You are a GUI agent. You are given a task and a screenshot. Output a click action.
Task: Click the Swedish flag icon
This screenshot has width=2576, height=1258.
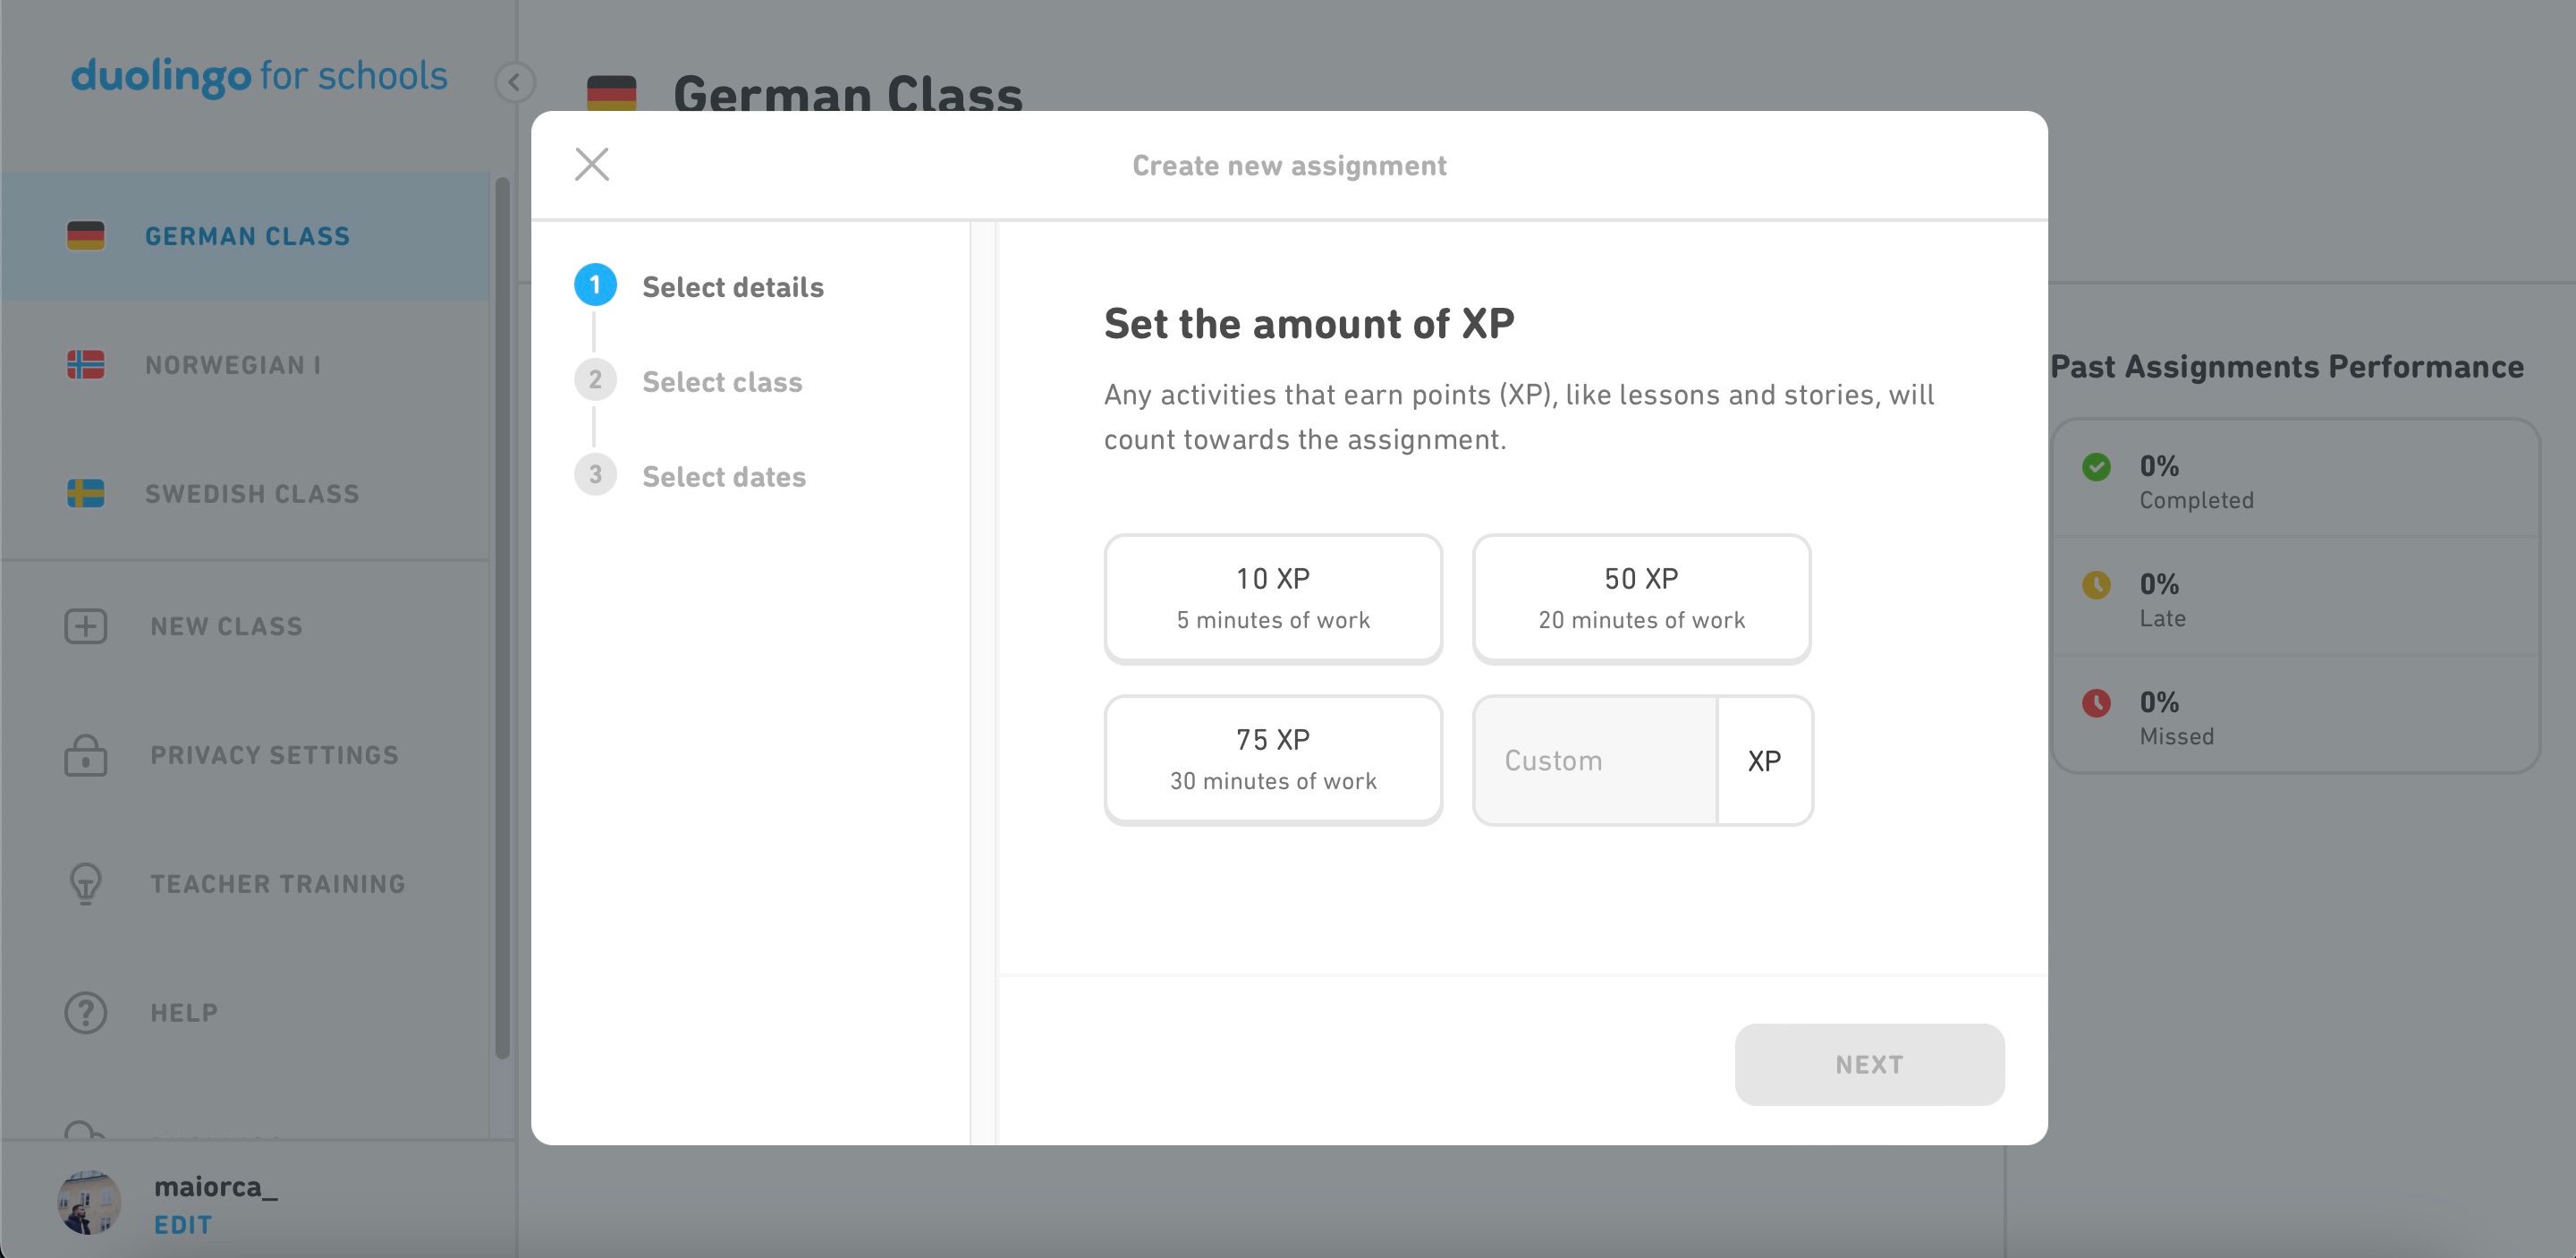[x=86, y=493]
